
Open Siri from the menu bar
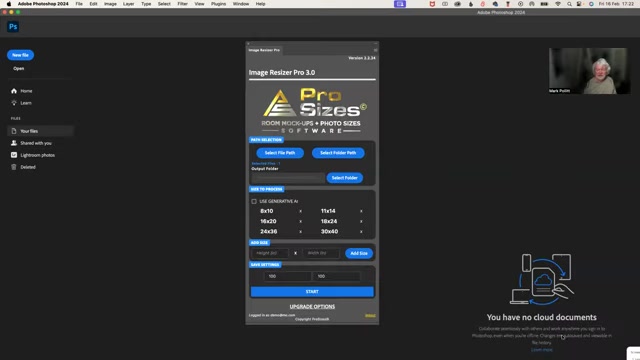pyautogui.click(x=591, y=4)
